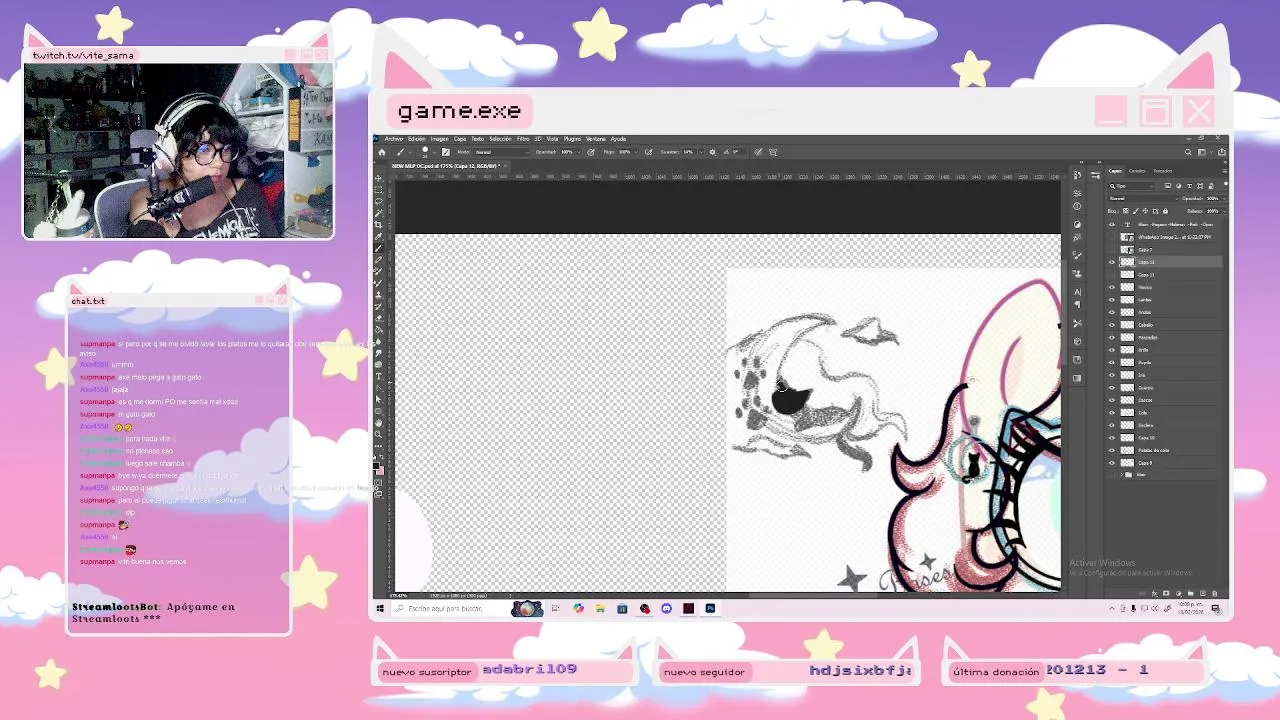Open the Opacidad slider arrow in options bar
Screen dimensions: 1280x720
click(578, 152)
